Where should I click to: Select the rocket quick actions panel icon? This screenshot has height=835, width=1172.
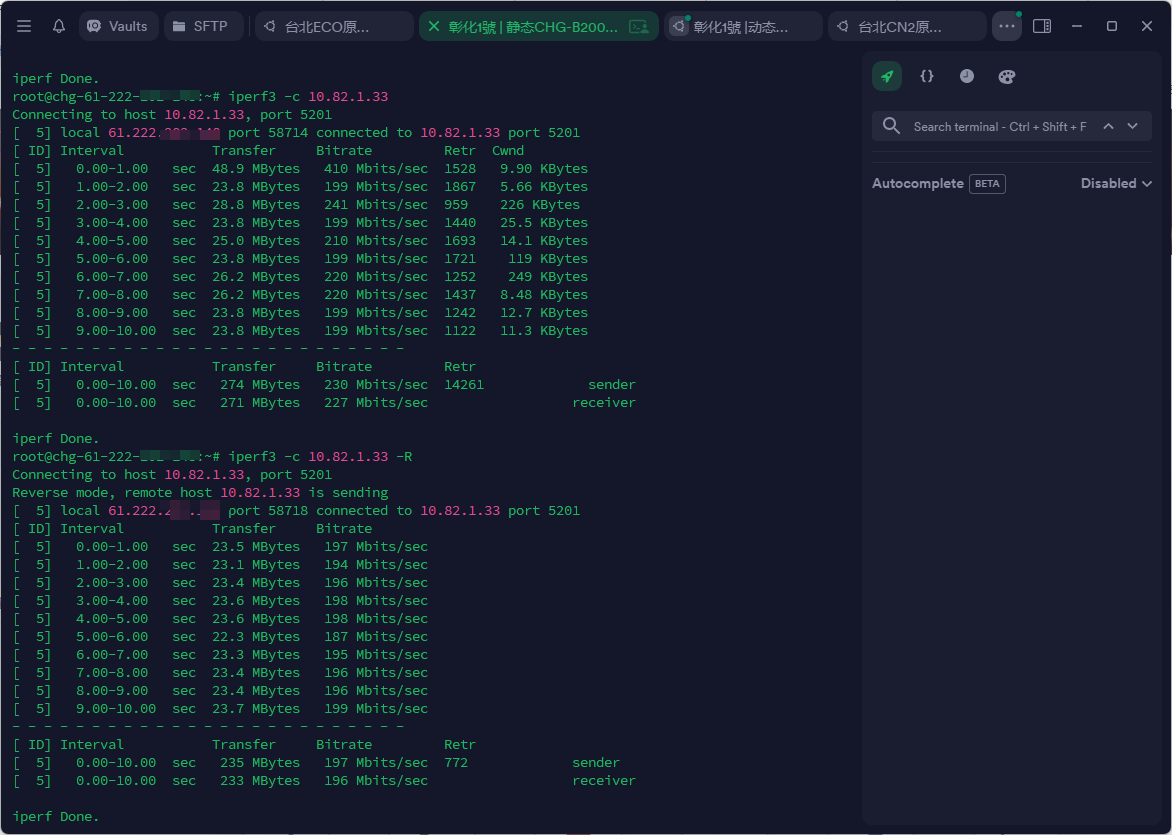click(x=887, y=76)
